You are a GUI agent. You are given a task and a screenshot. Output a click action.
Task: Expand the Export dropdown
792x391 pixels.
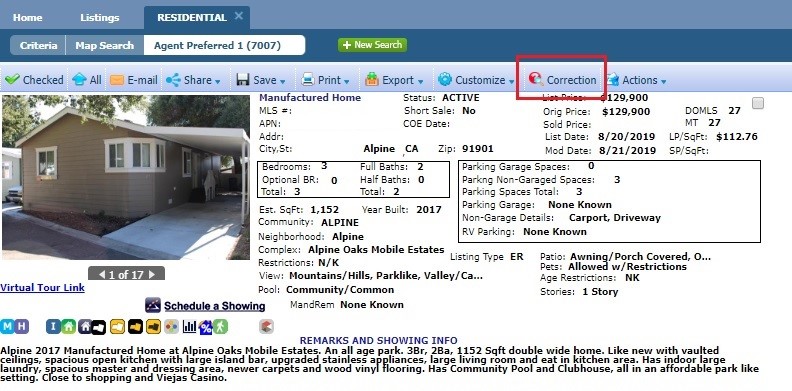point(394,80)
